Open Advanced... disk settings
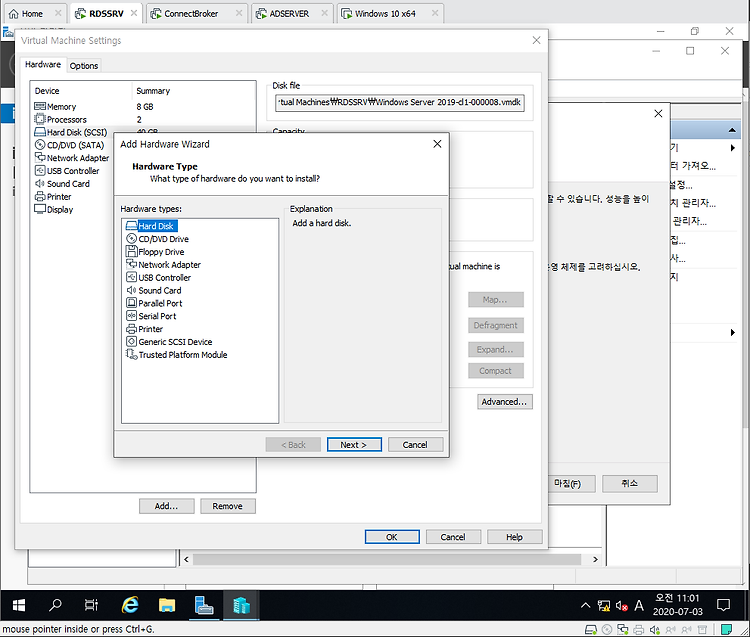 click(505, 402)
